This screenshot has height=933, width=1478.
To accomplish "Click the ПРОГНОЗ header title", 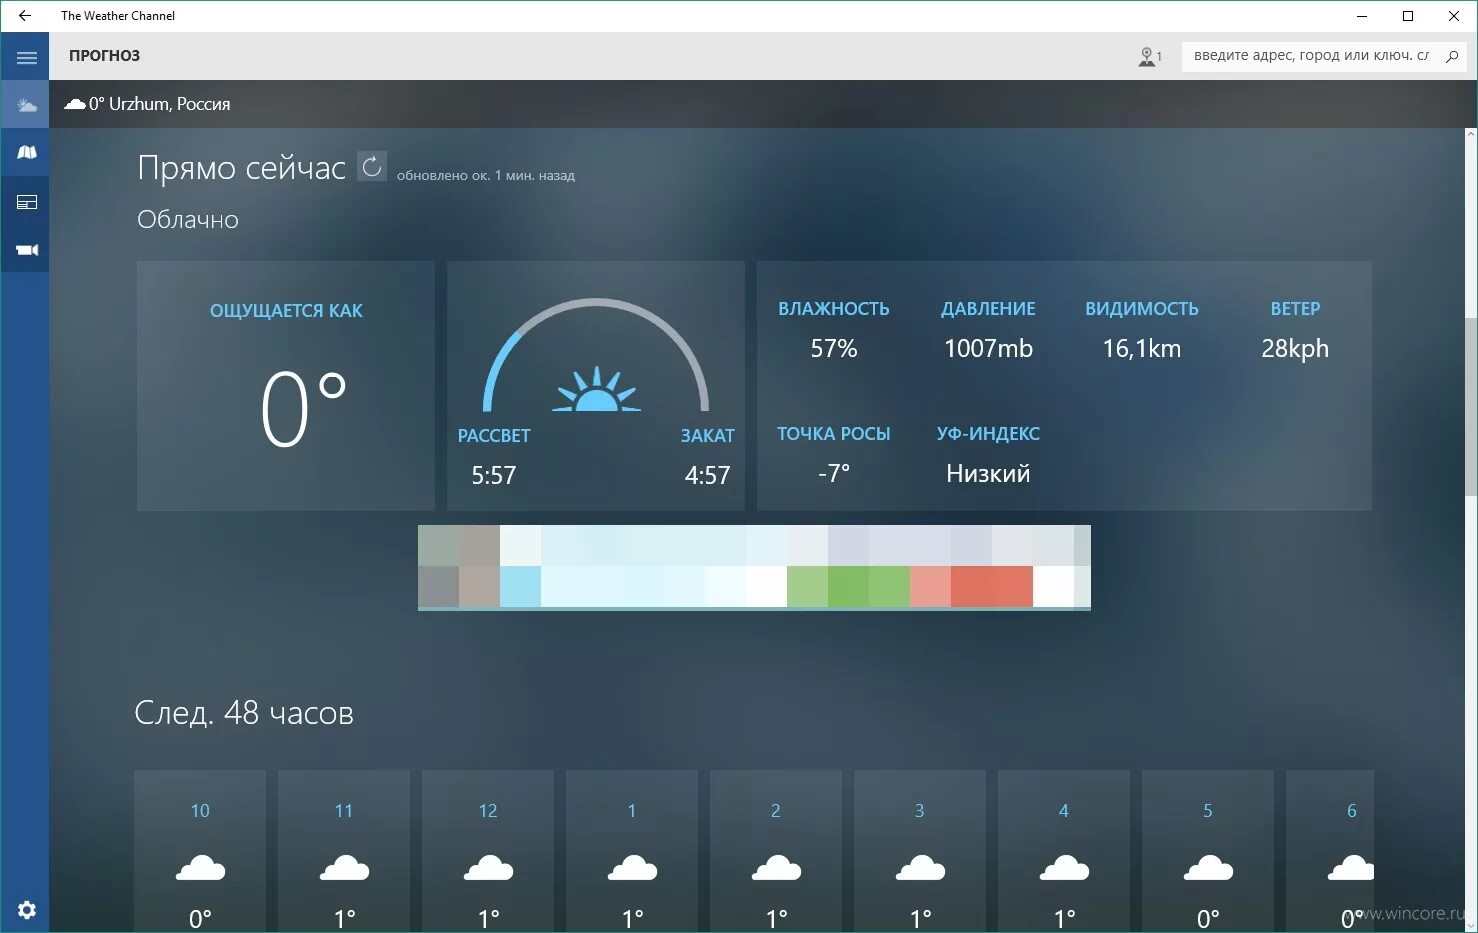I will pos(104,56).
